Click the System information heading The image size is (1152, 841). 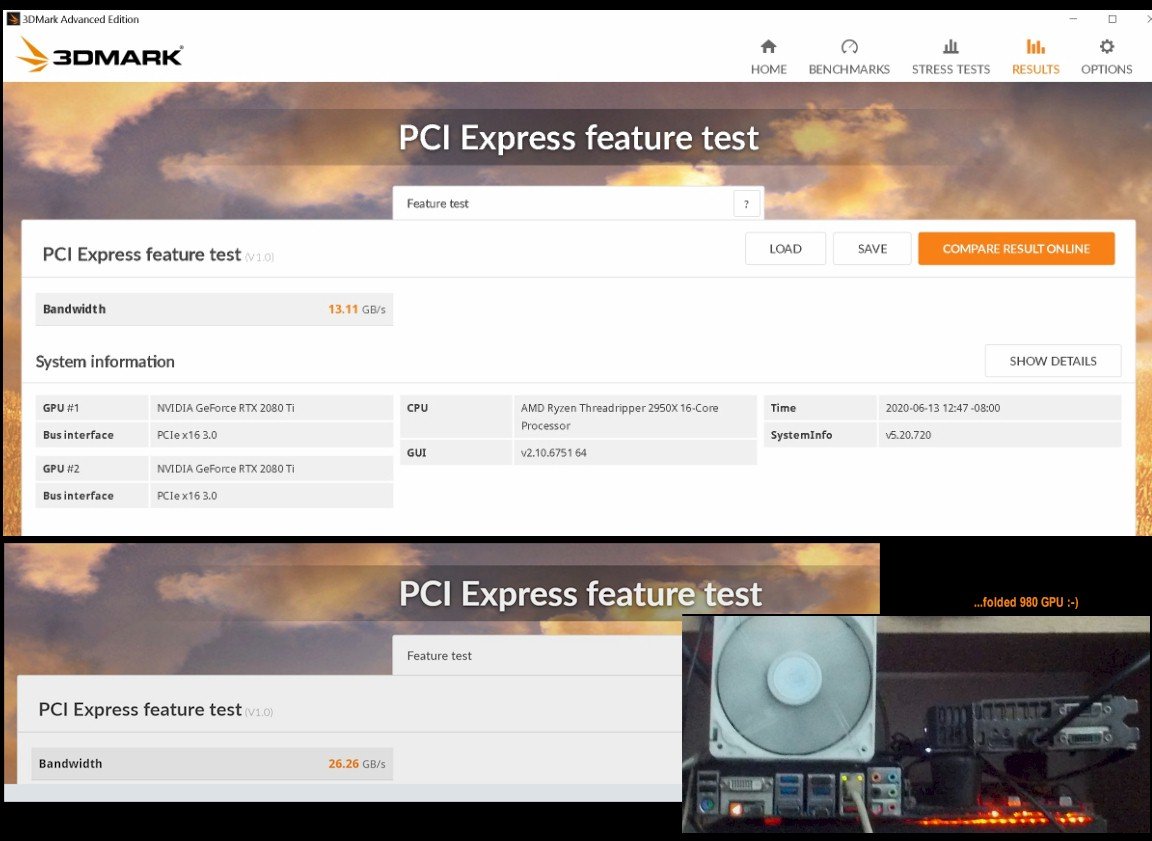[x=105, y=361]
